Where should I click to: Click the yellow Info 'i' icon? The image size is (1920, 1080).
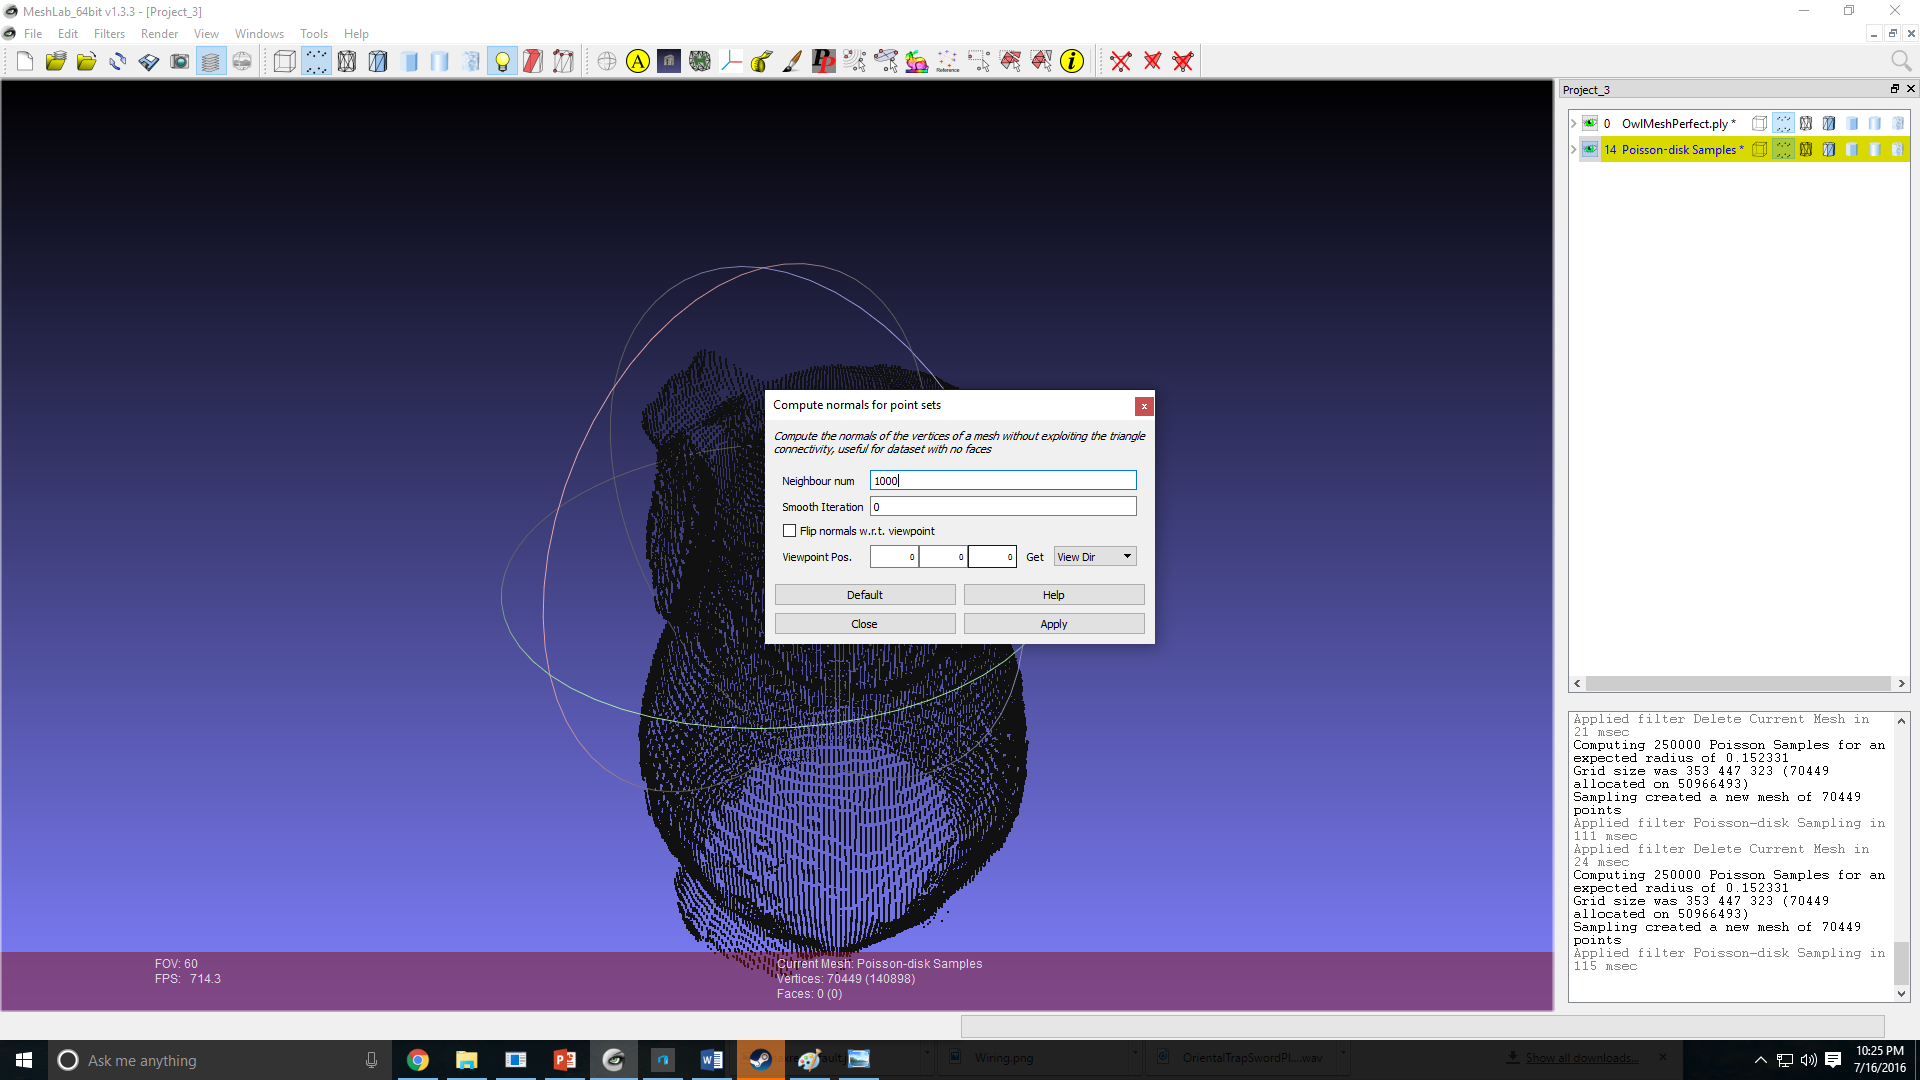point(1072,62)
